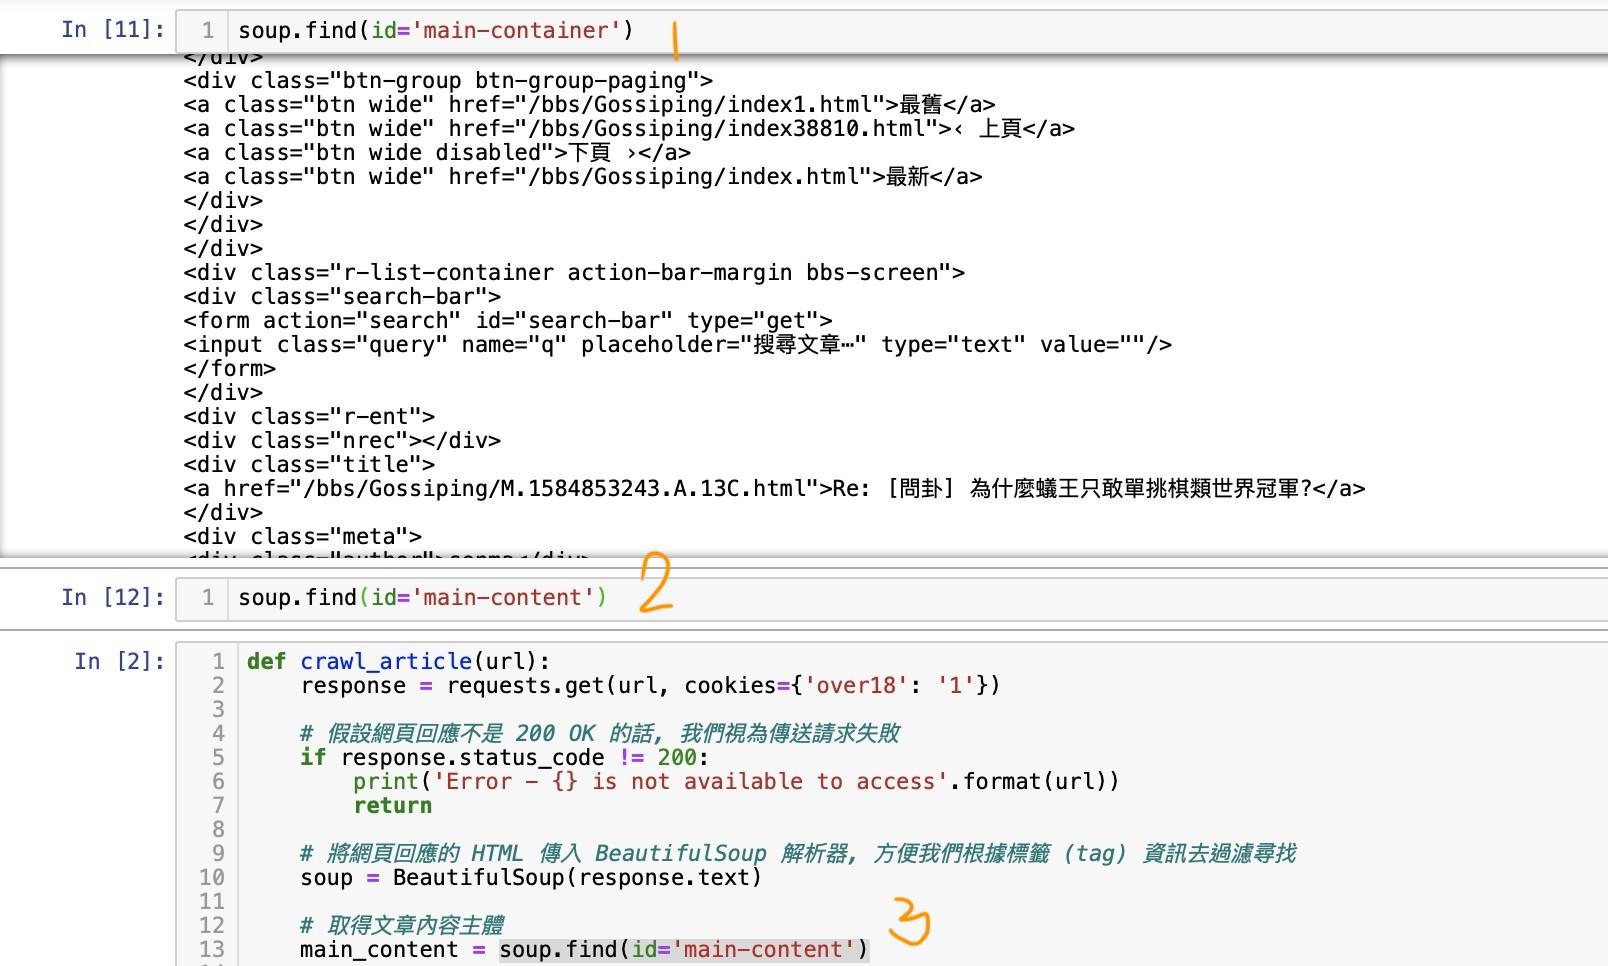
Task: Click output line div class="btn-group btn-group-paging"
Action: (448, 80)
